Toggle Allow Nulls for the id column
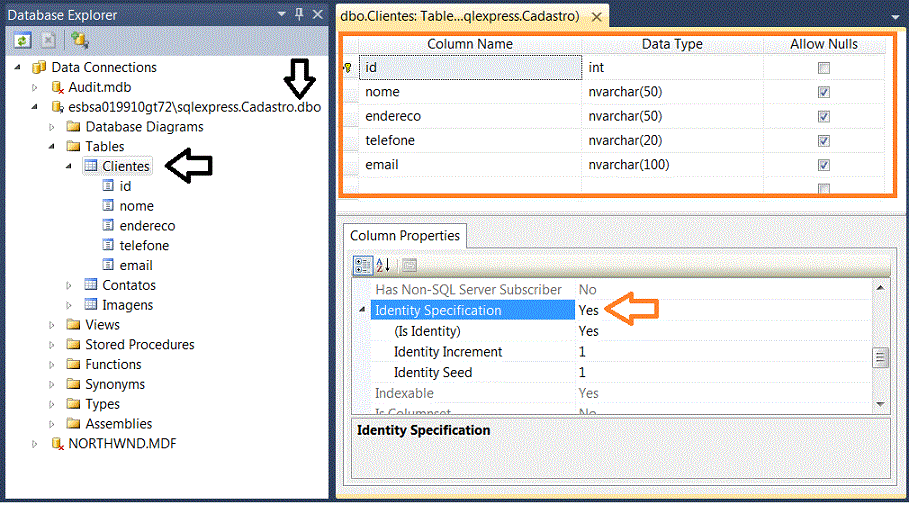The height and width of the screenshot is (505, 909). point(823,68)
